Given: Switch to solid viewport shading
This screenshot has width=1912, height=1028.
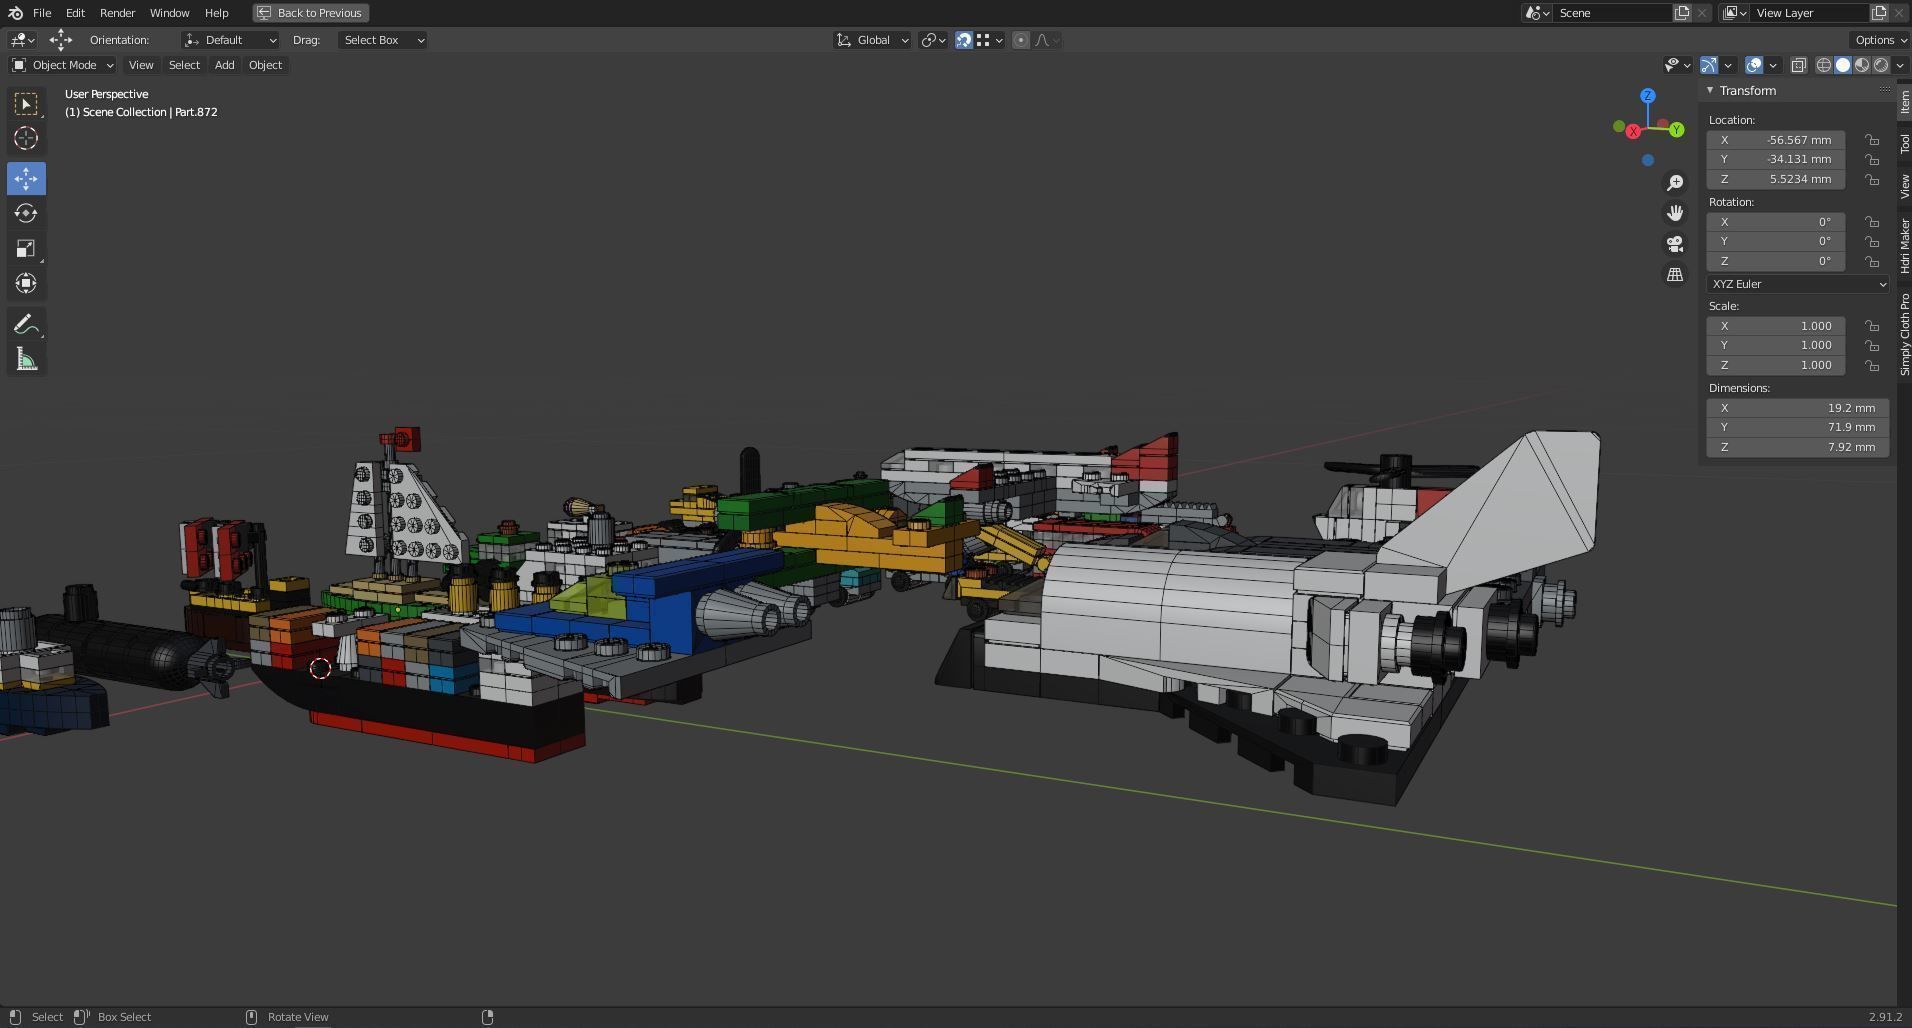Looking at the screenshot, I should click(x=1843, y=65).
